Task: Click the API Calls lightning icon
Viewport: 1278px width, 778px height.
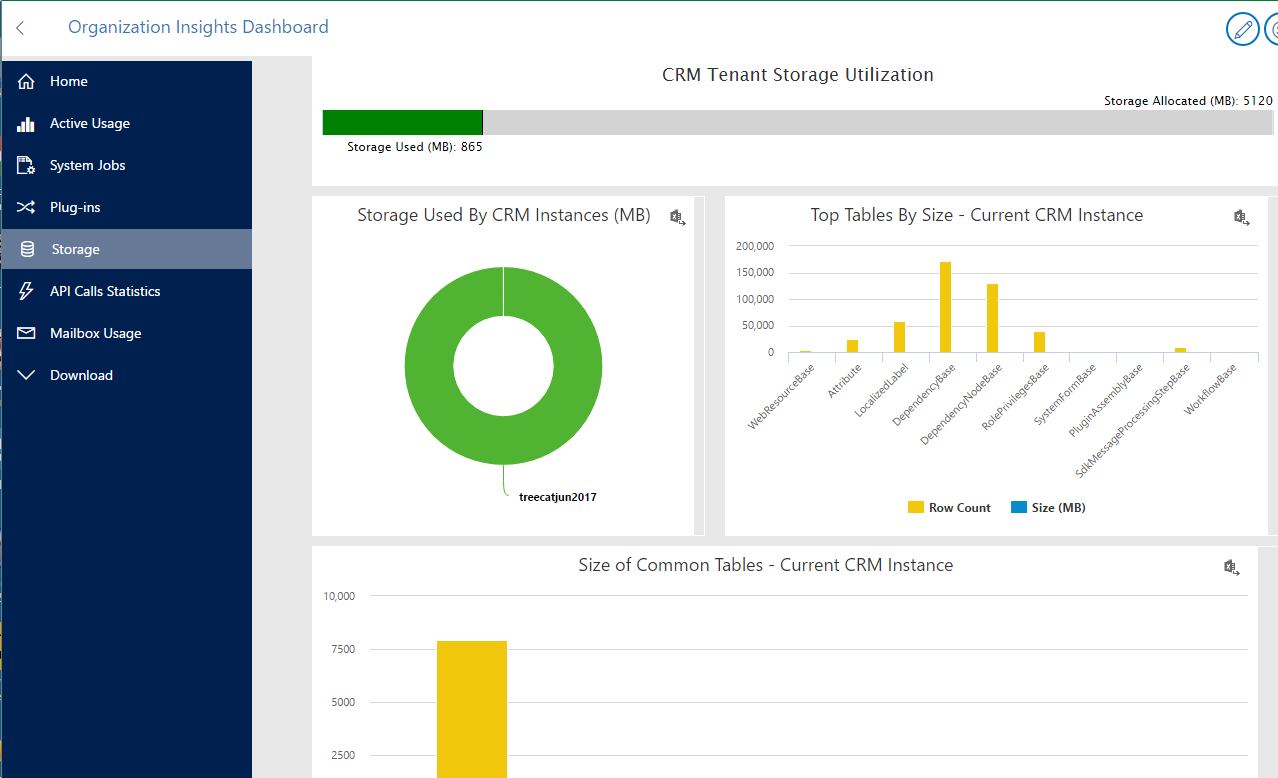Action: tap(27, 291)
